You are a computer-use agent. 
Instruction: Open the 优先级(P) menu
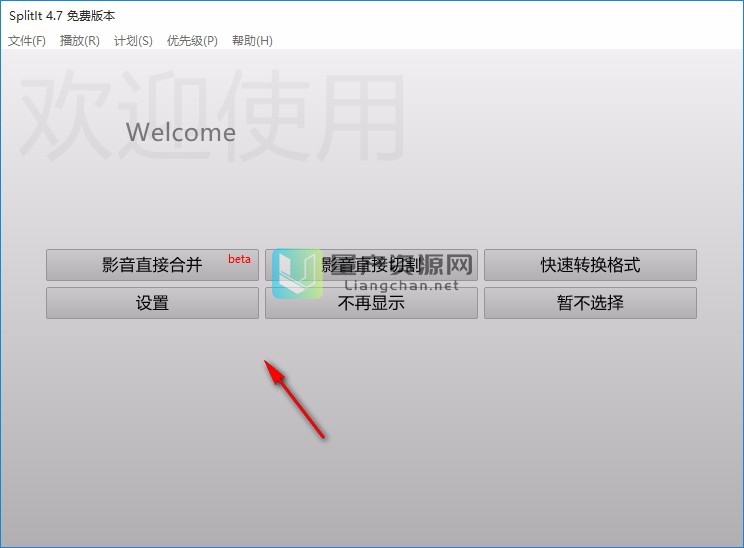pyautogui.click(x=192, y=41)
